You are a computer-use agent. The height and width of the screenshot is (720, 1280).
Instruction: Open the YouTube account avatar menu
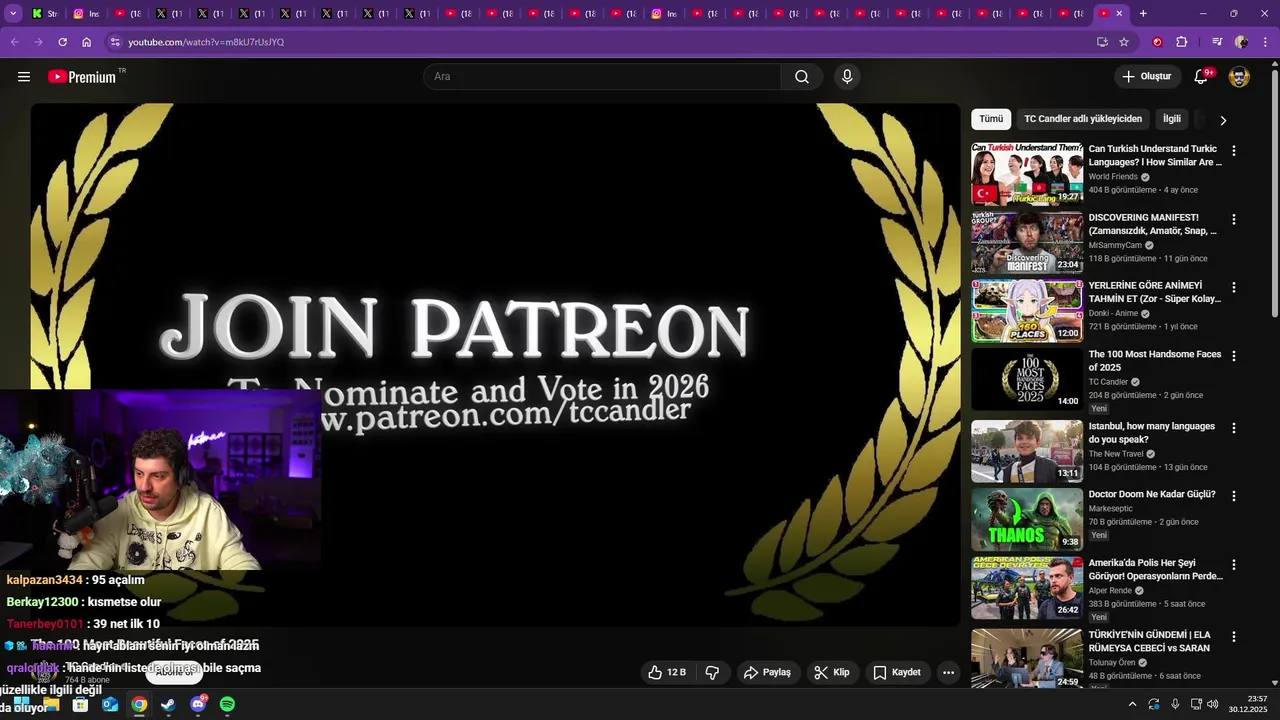tap(1239, 77)
